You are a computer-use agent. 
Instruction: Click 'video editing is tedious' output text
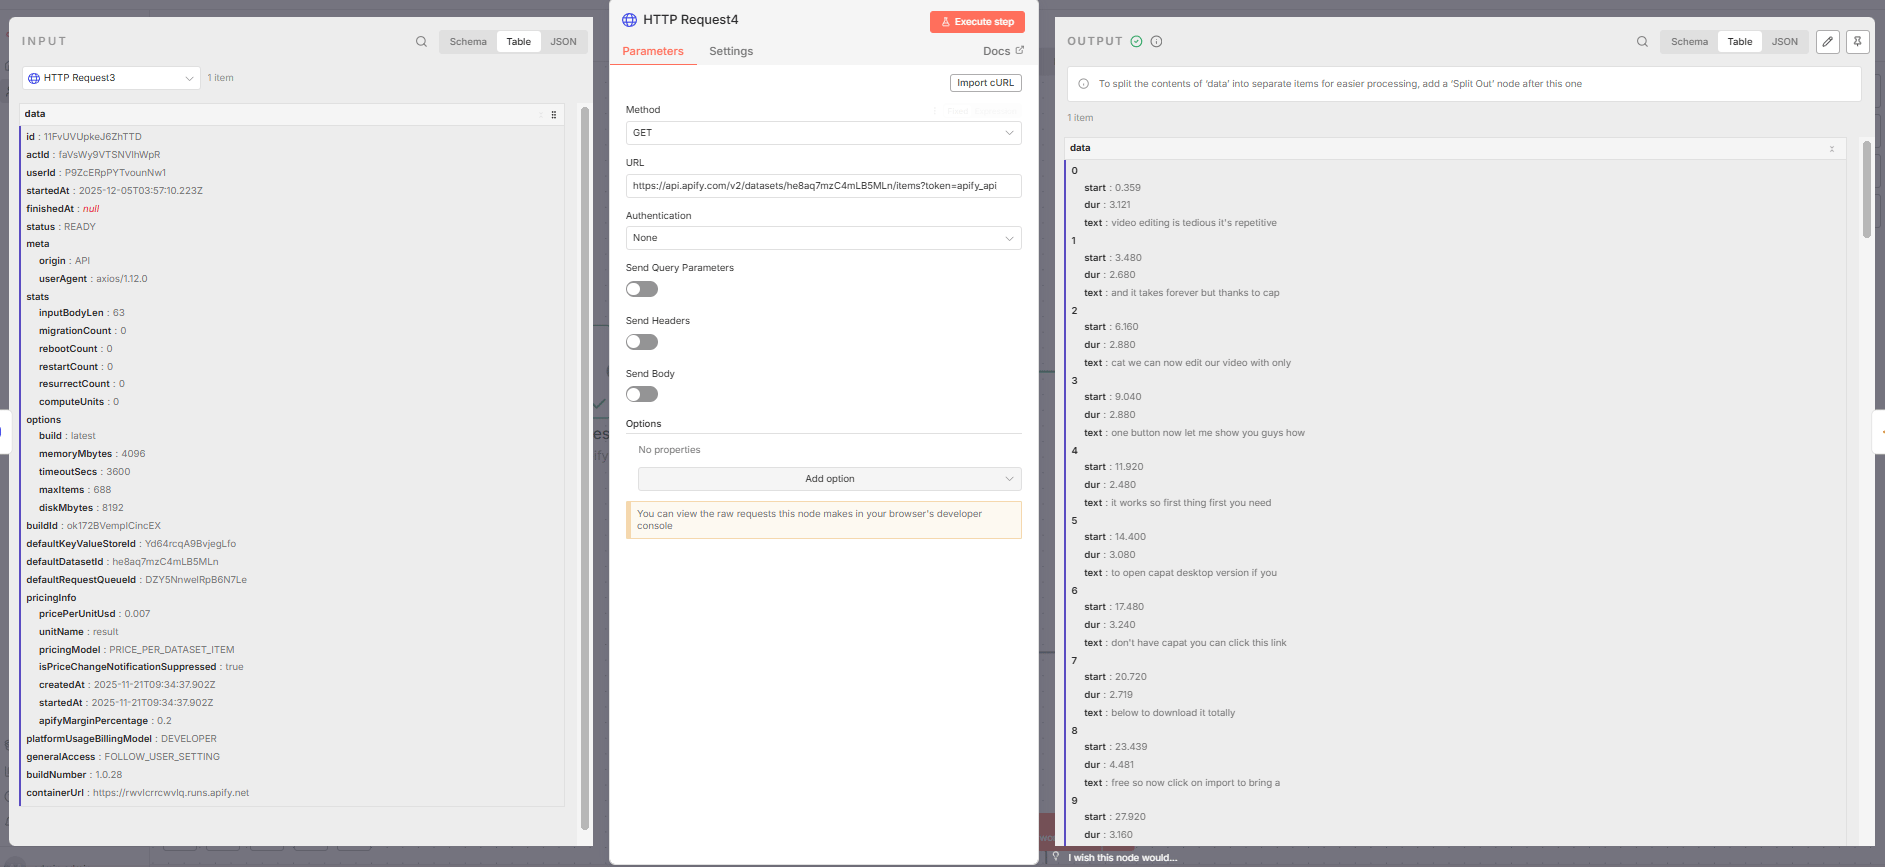click(1194, 223)
